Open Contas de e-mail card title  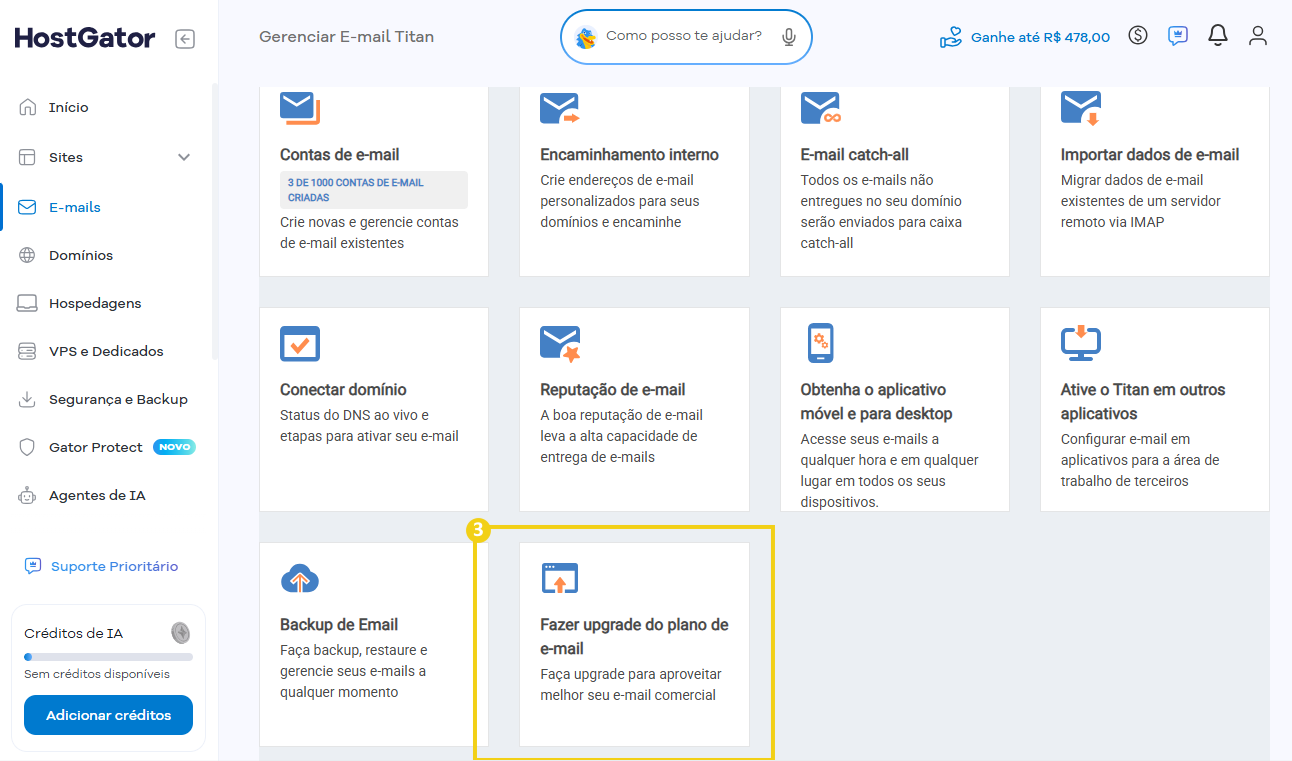pyautogui.click(x=340, y=155)
